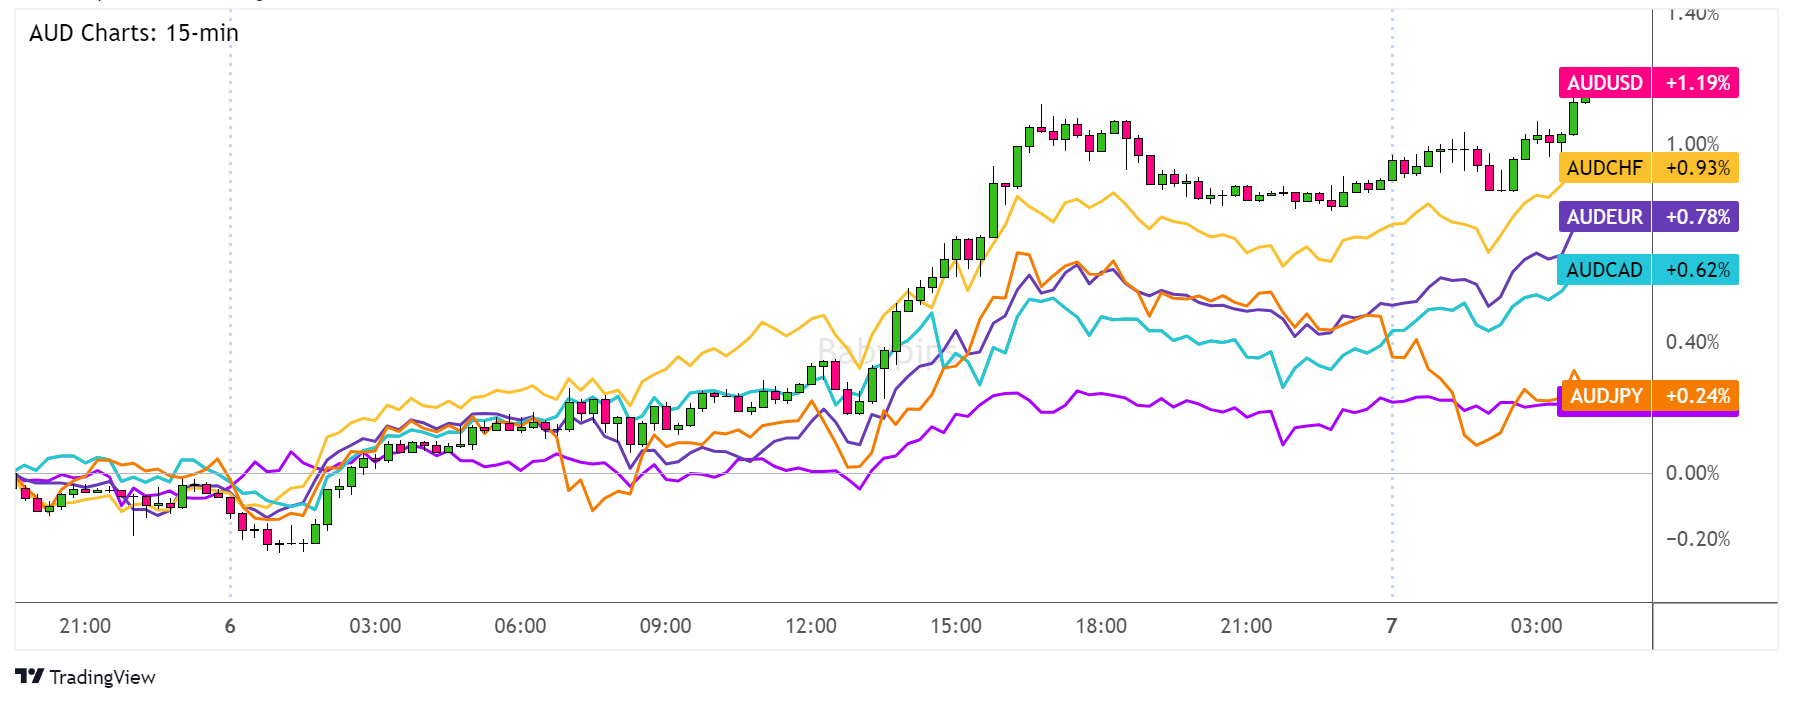Click the 12:00 time axis label
This screenshot has height=703, width=1793.
810,626
